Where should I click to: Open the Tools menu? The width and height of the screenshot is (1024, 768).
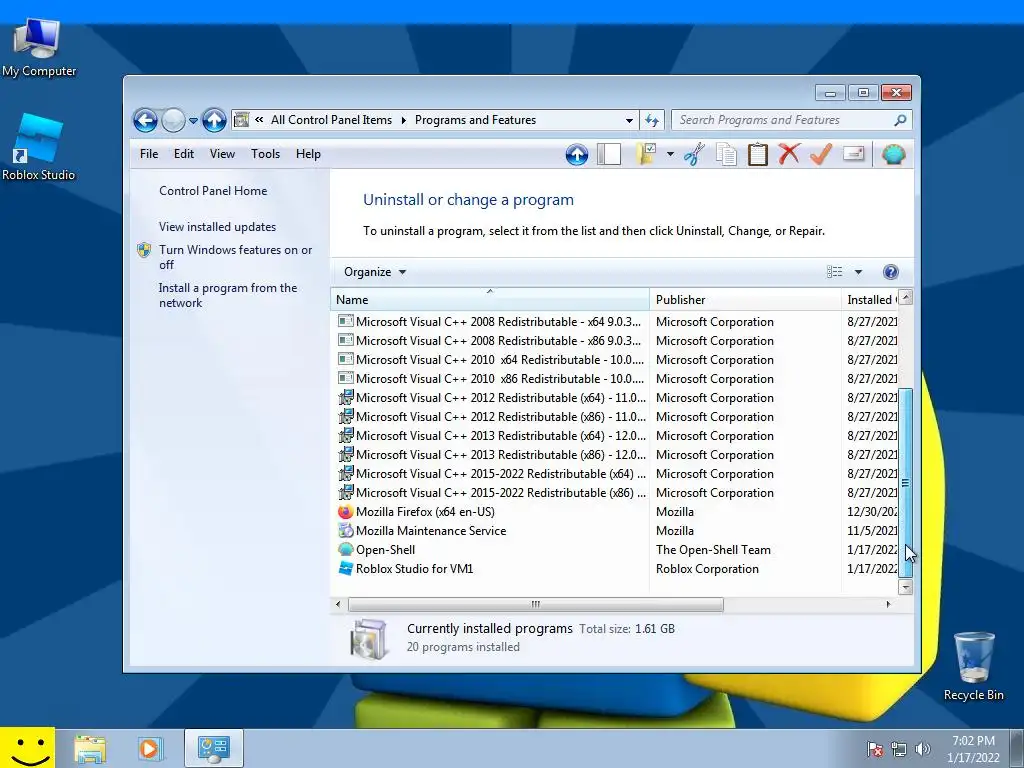click(265, 154)
